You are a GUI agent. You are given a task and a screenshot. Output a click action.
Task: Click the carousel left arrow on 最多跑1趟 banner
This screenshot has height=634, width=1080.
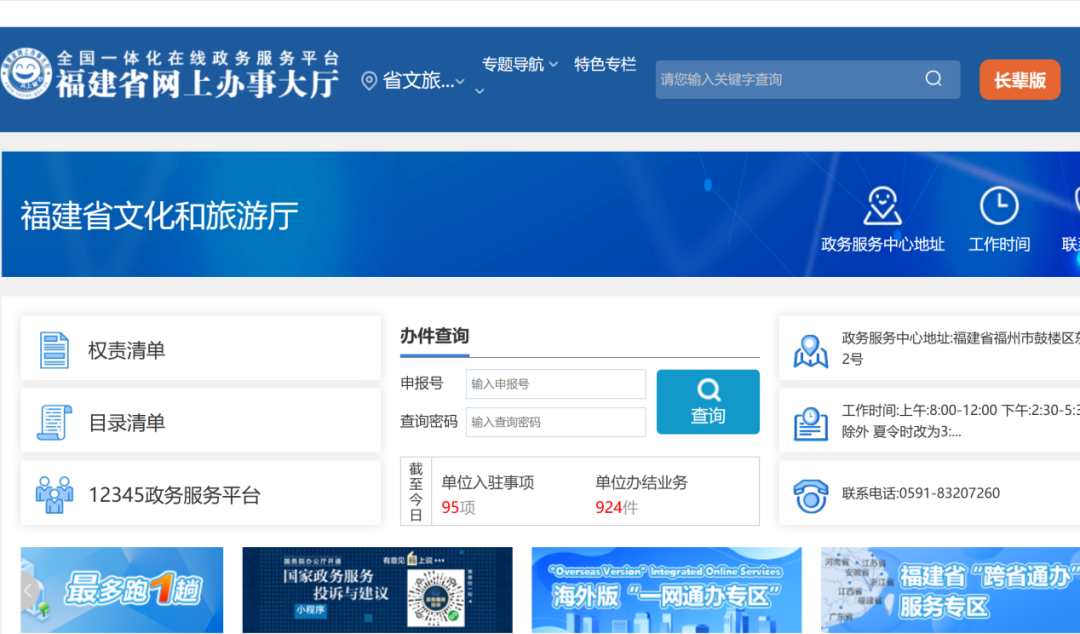(x=28, y=590)
